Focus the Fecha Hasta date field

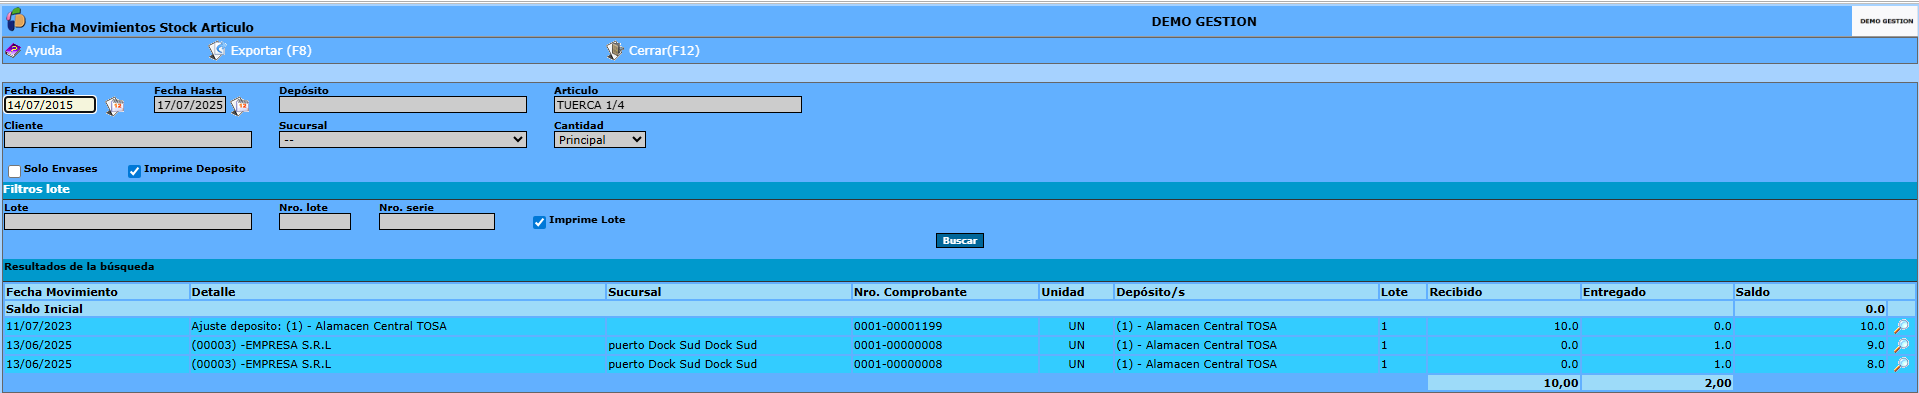click(x=190, y=105)
